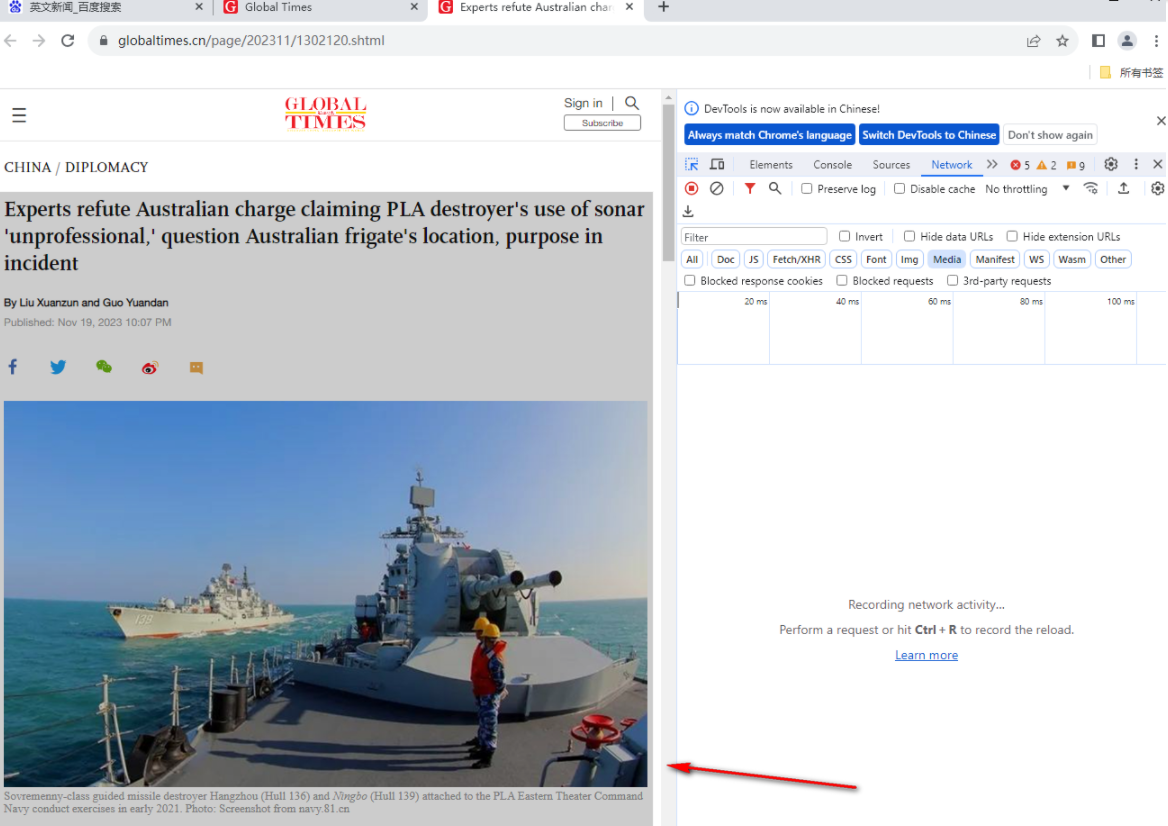
Task: Share article on Facebook
Action: (13, 366)
